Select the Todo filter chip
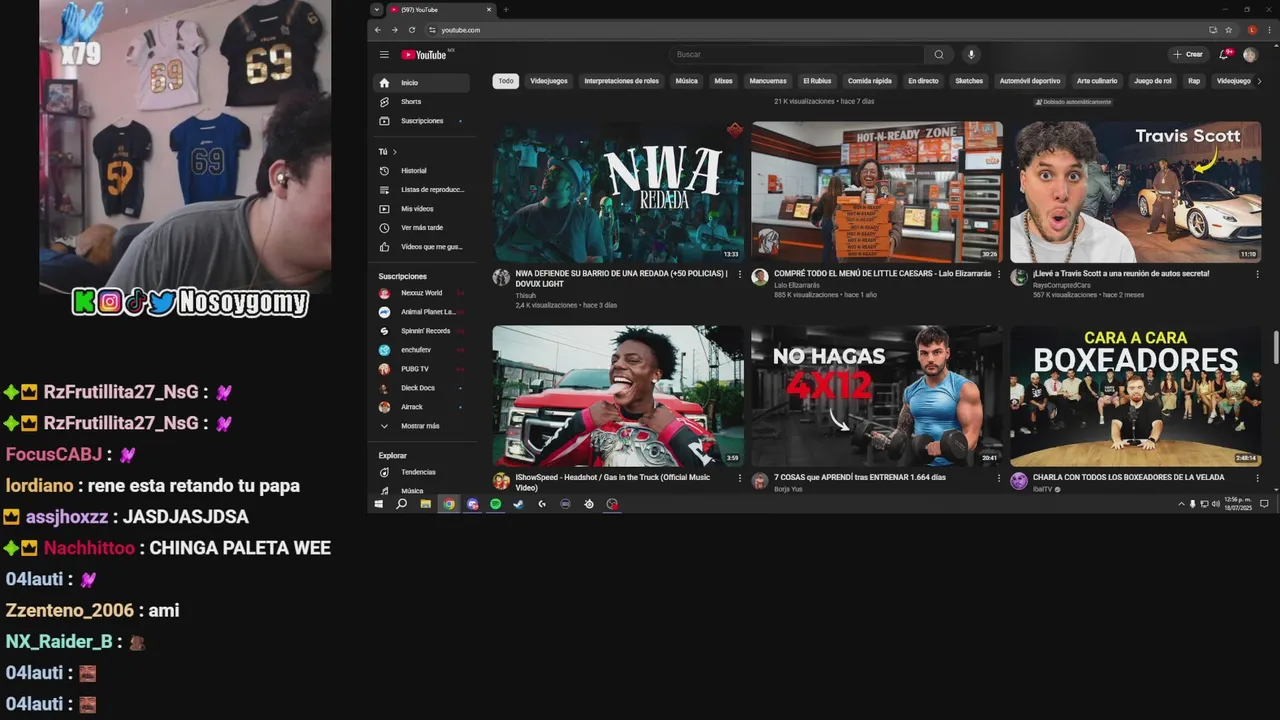Image resolution: width=1280 pixels, height=720 pixels. pyautogui.click(x=506, y=81)
